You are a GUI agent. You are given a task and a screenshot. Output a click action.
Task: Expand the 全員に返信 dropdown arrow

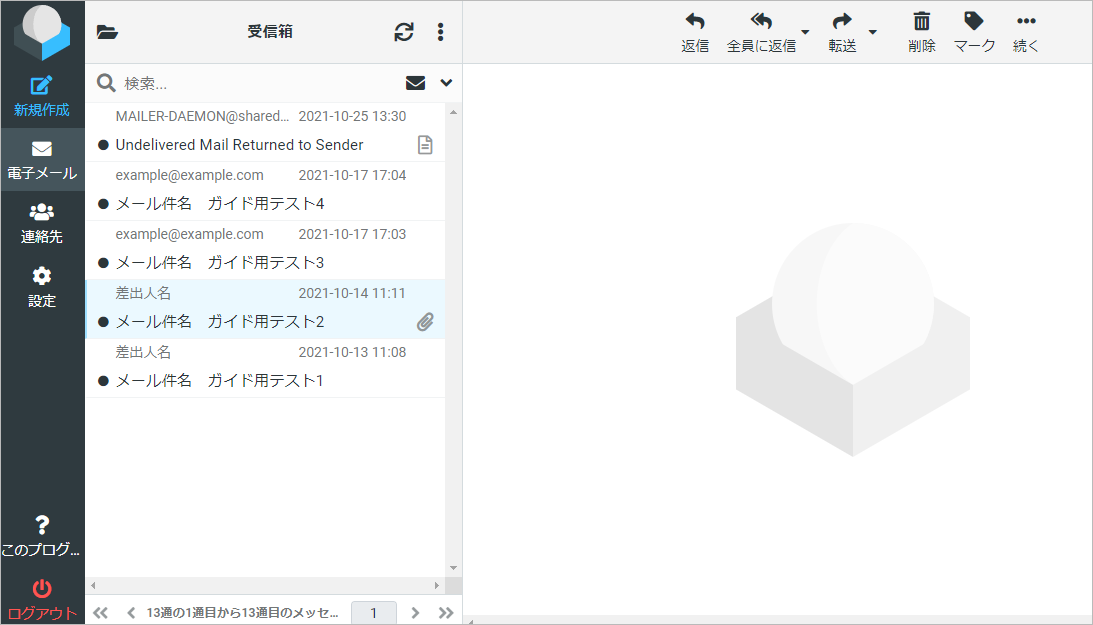(805, 32)
